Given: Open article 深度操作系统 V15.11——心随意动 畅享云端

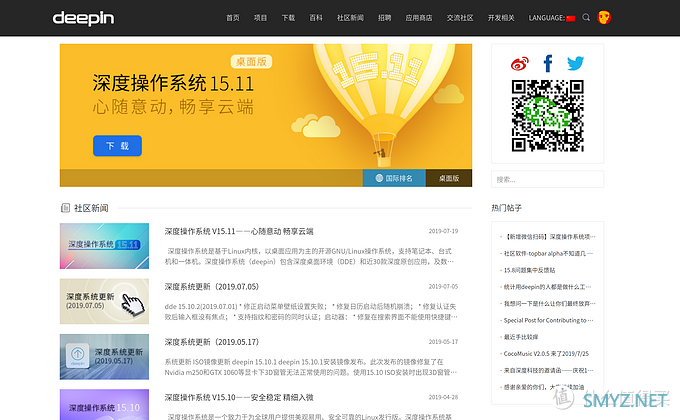Looking at the screenshot, I should click(x=239, y=231).
